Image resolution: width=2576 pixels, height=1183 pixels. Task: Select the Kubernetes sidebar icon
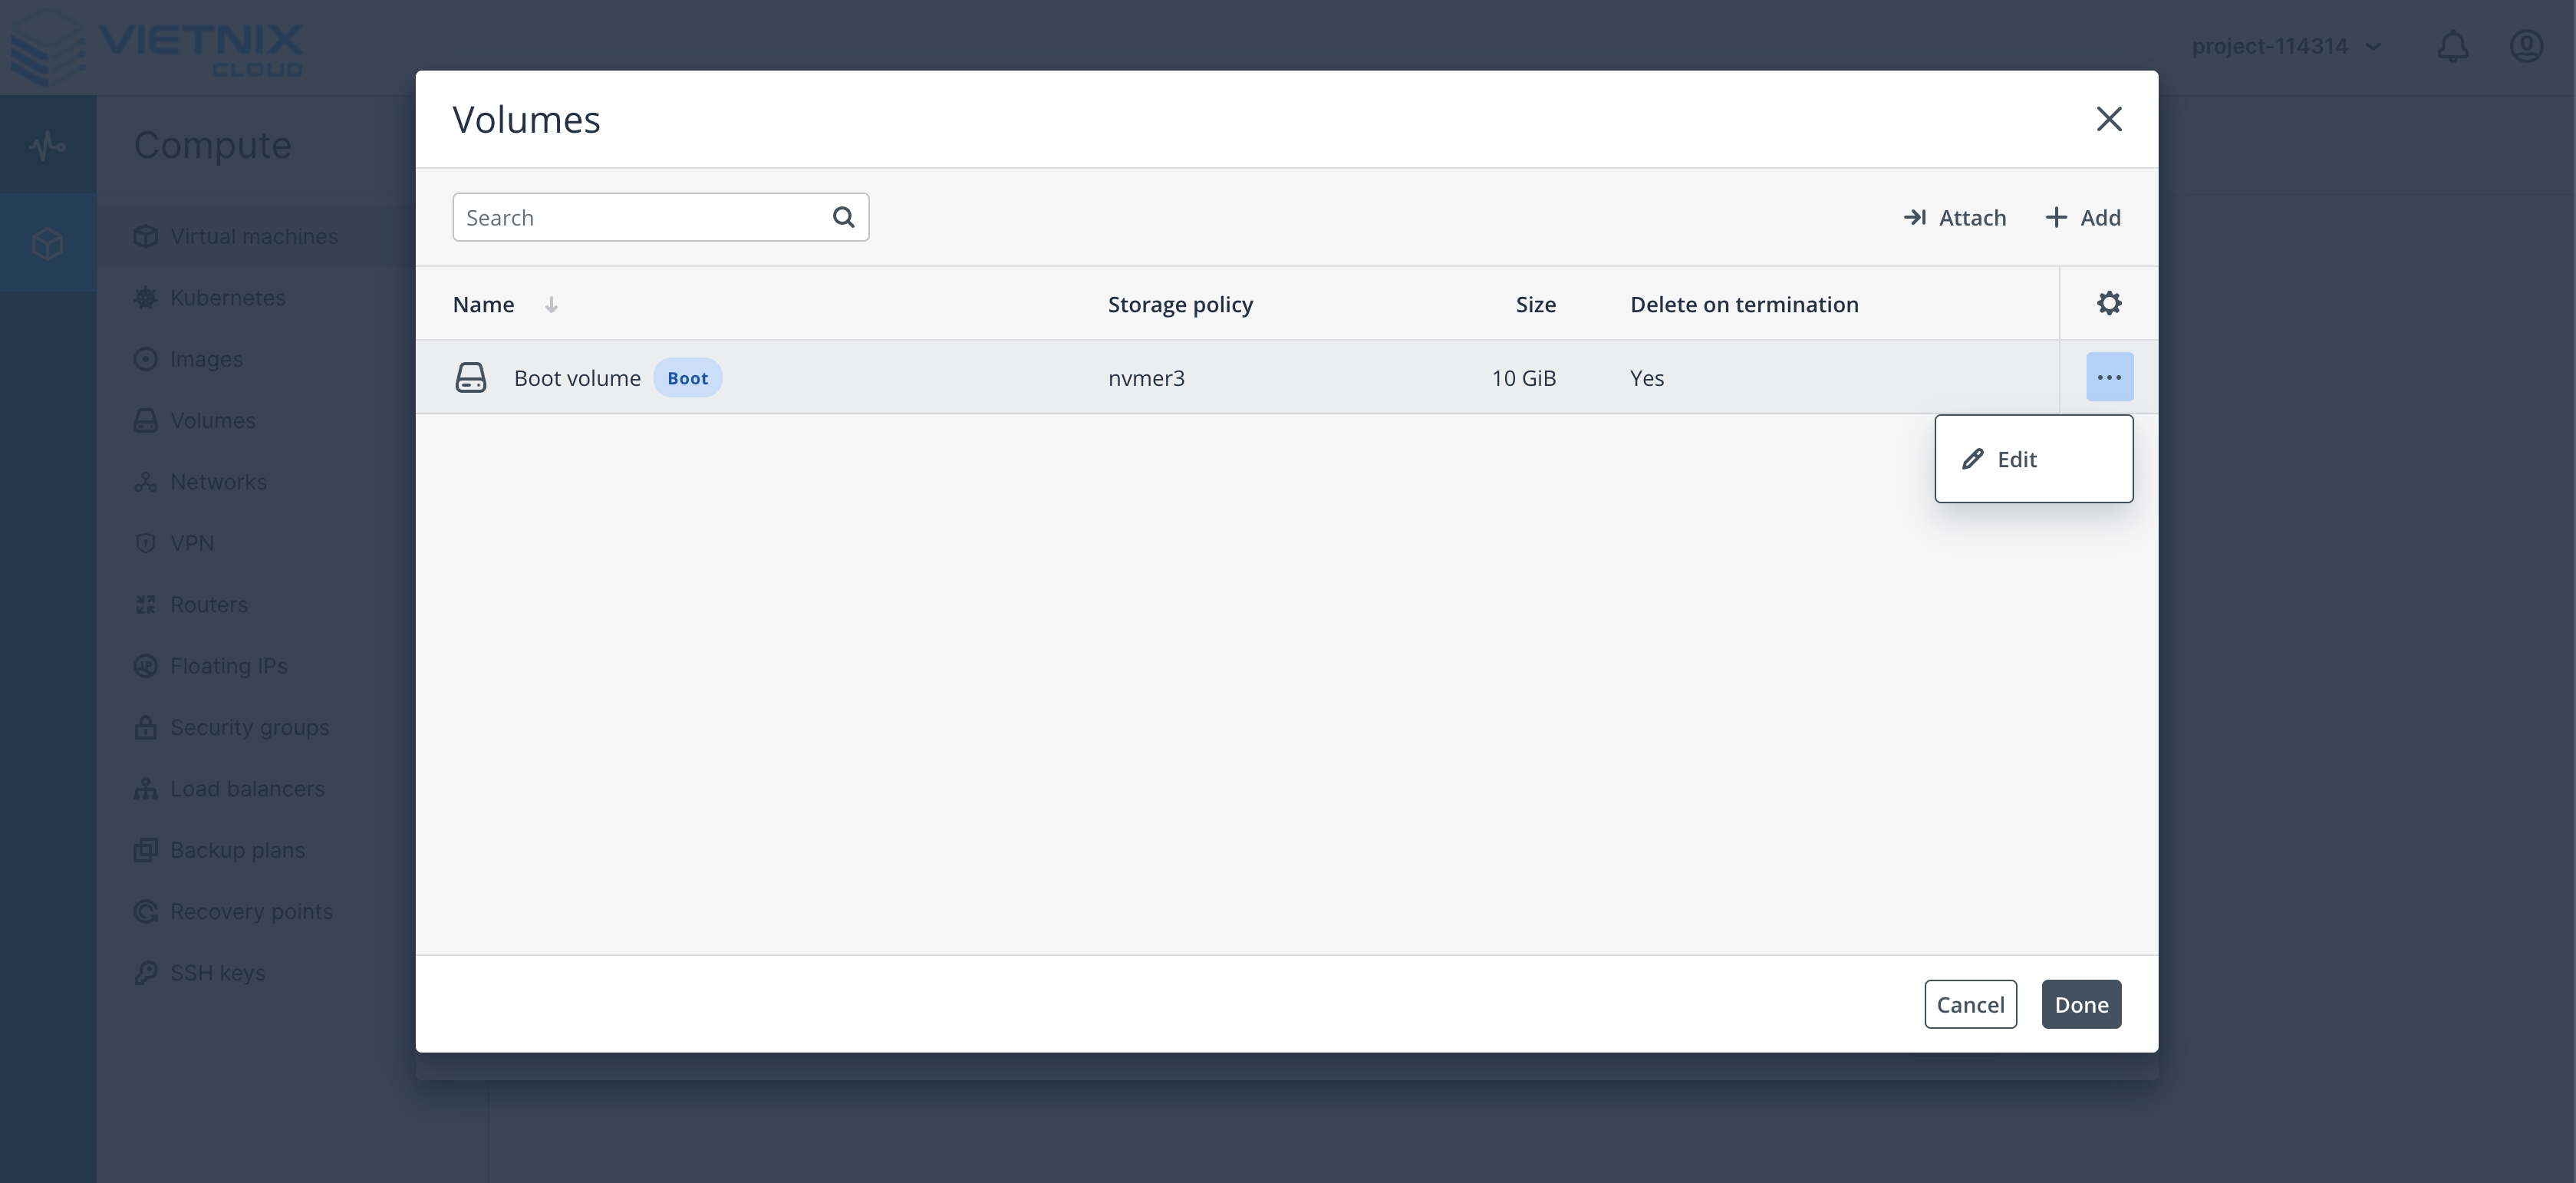145,297
